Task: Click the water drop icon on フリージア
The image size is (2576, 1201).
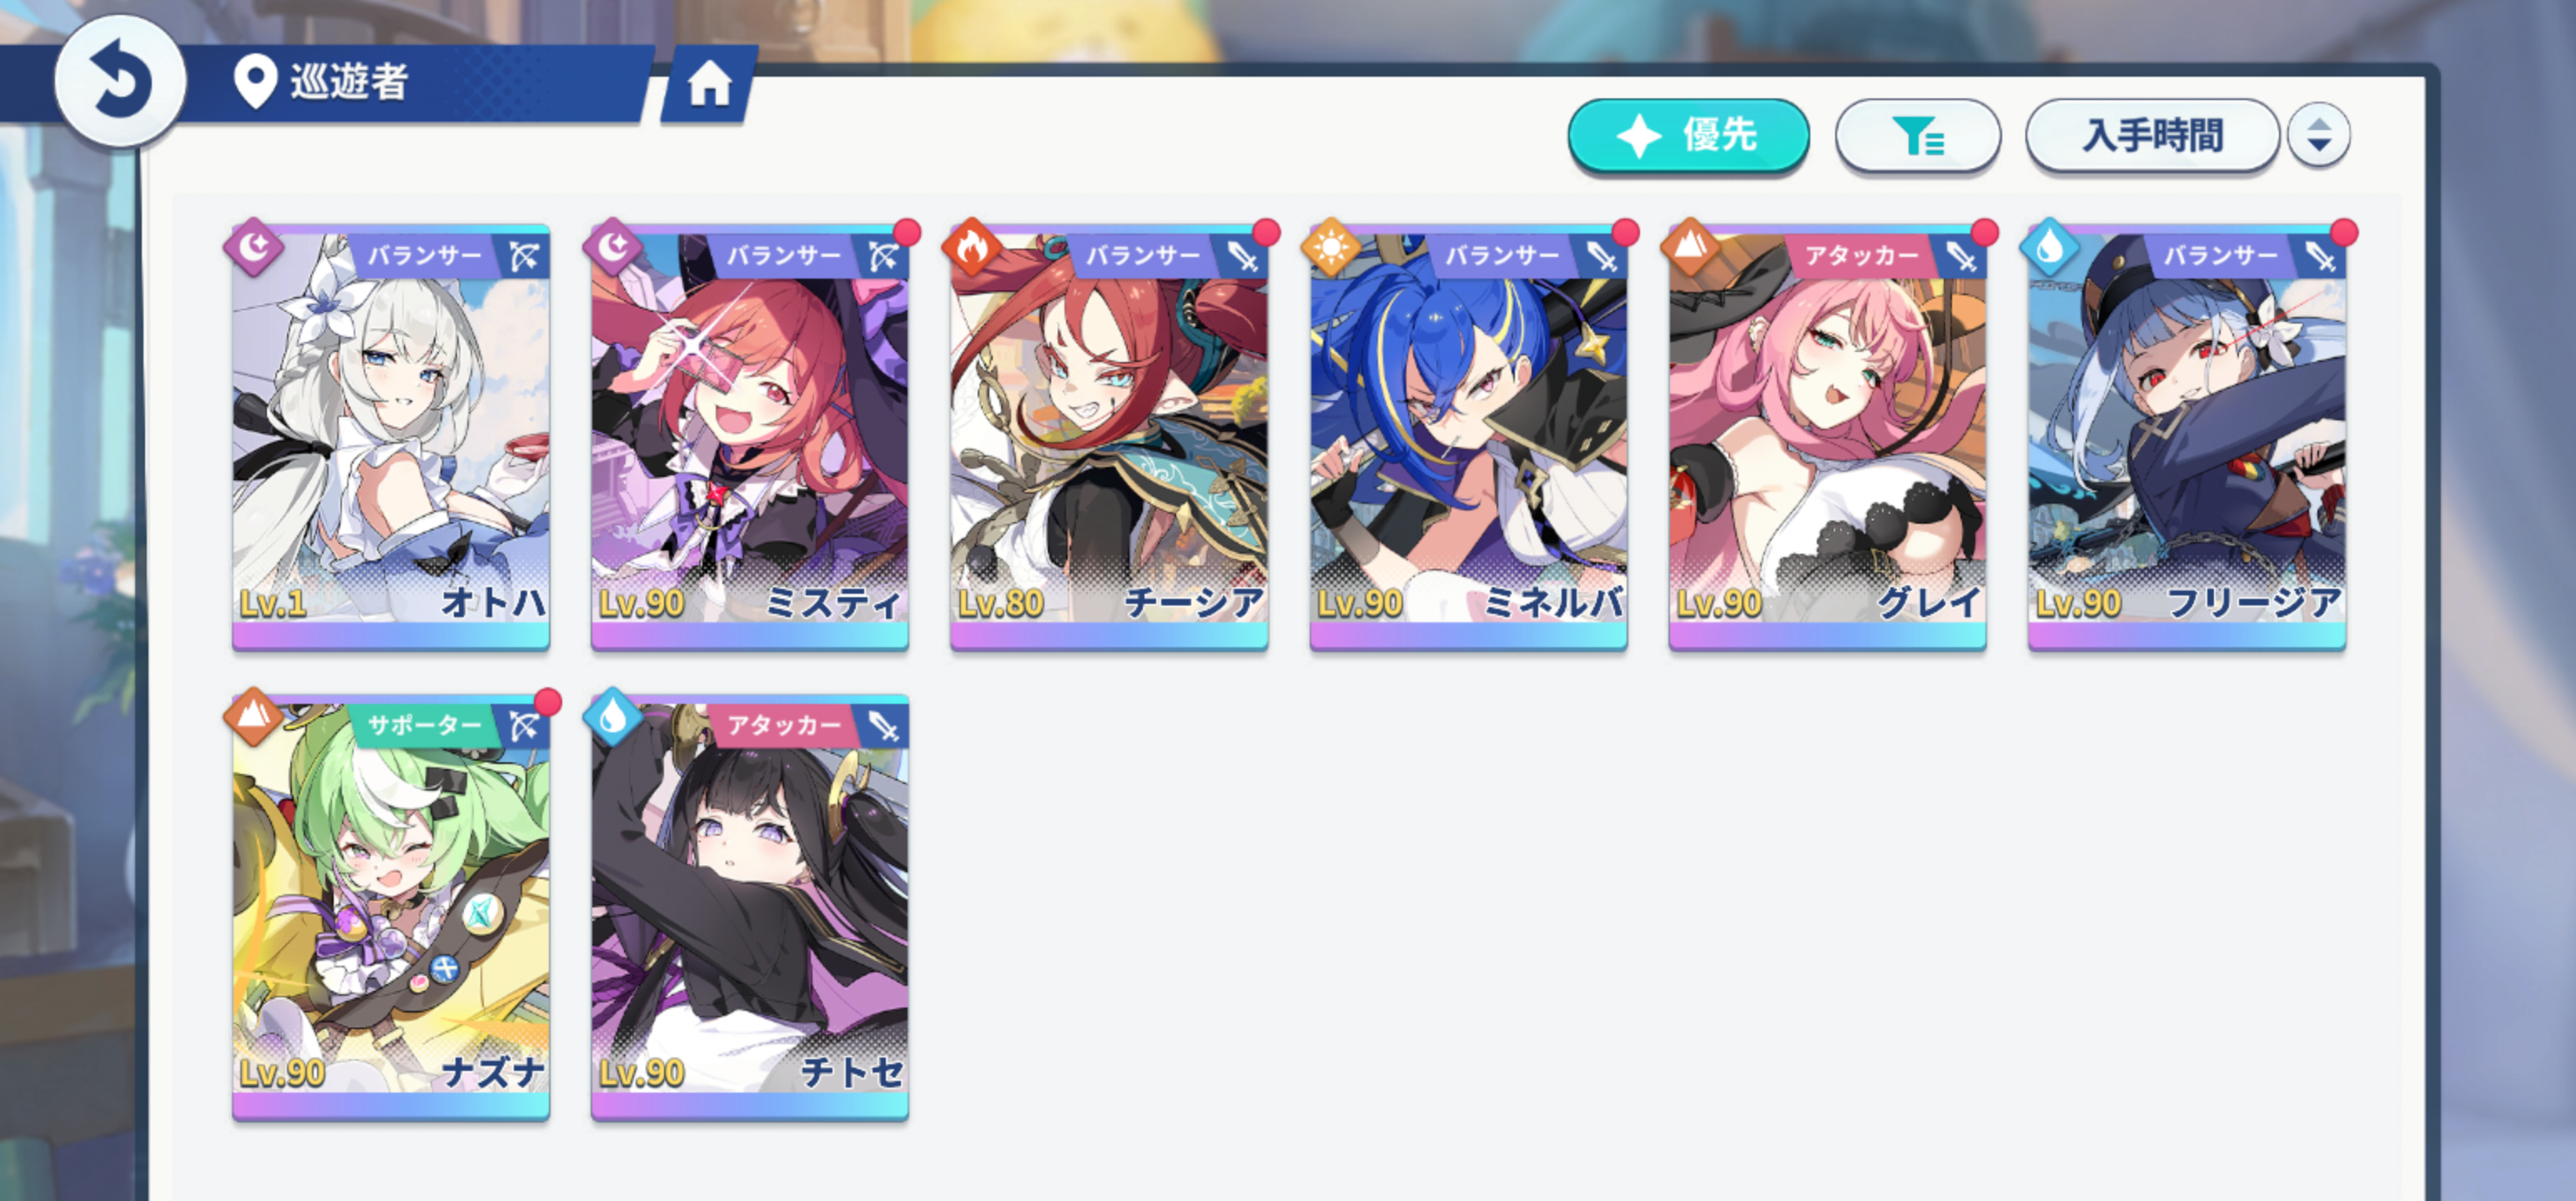Action: point(2049,247)
